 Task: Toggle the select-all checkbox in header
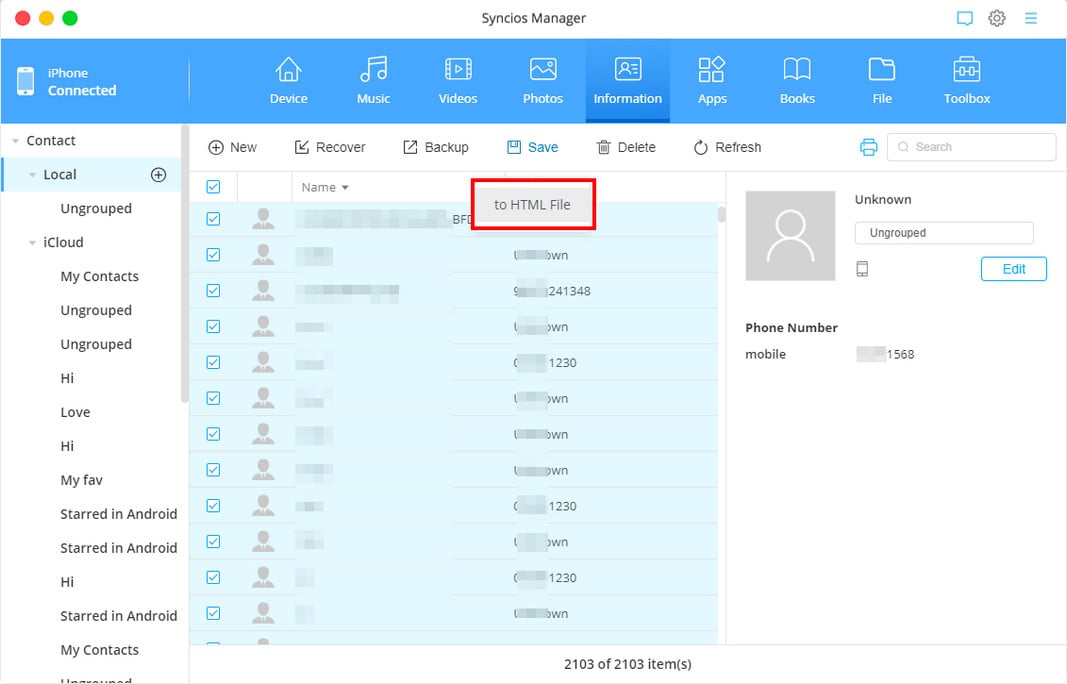213,187
